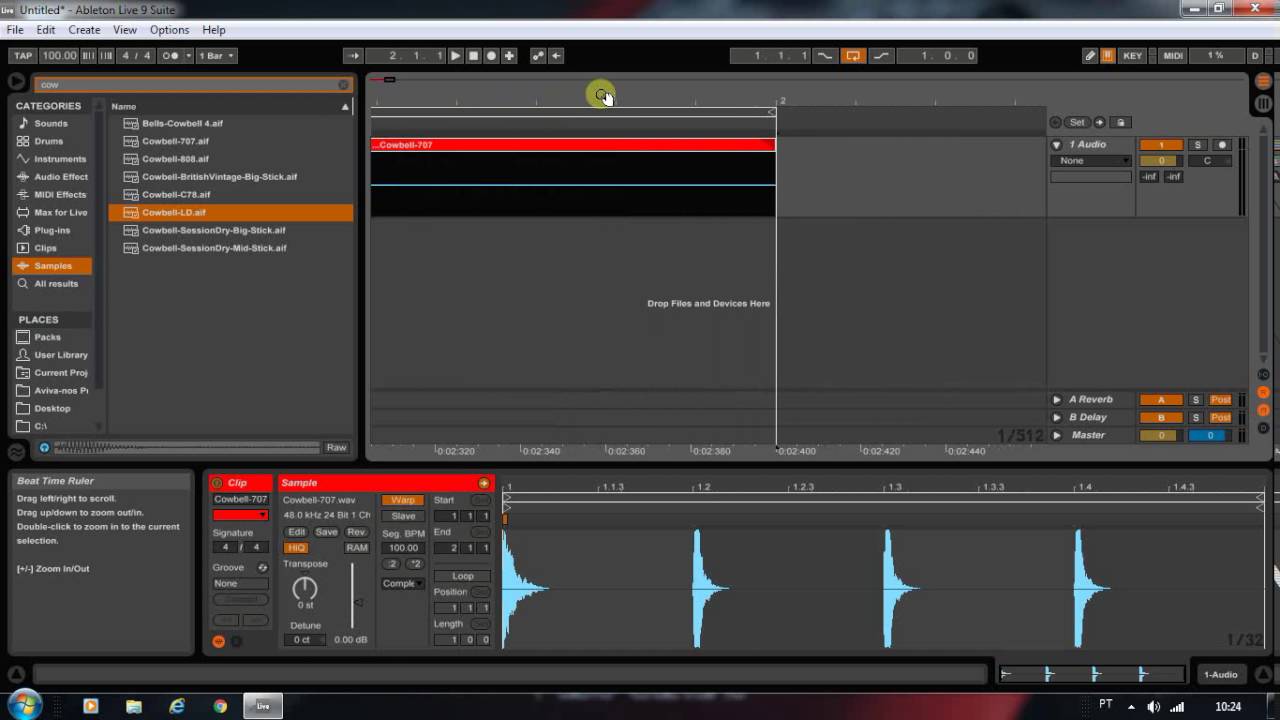Open 1 Audio track None chooser

[x=1091, y=161]
